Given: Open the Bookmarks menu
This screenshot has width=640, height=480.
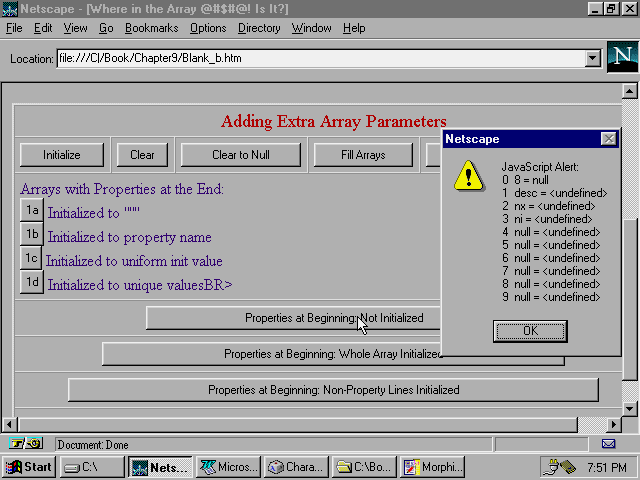Looking at the screenshot, I should [x=151, y=28].
